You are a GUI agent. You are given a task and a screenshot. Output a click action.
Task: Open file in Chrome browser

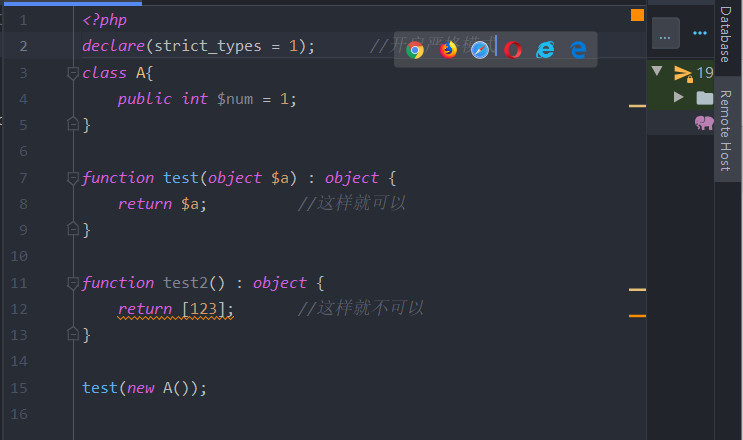pos(415,50)
